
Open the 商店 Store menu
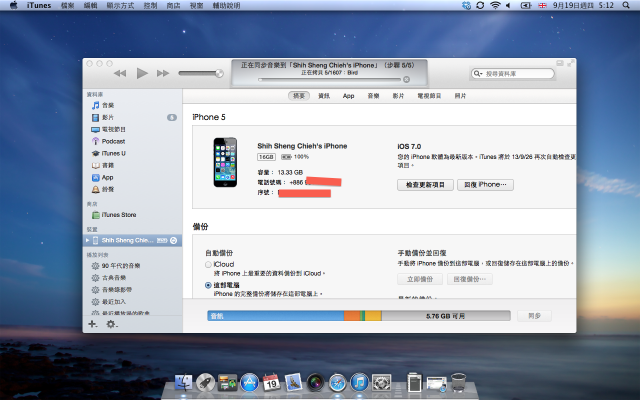pyautogui.click(x=173, y=5)
